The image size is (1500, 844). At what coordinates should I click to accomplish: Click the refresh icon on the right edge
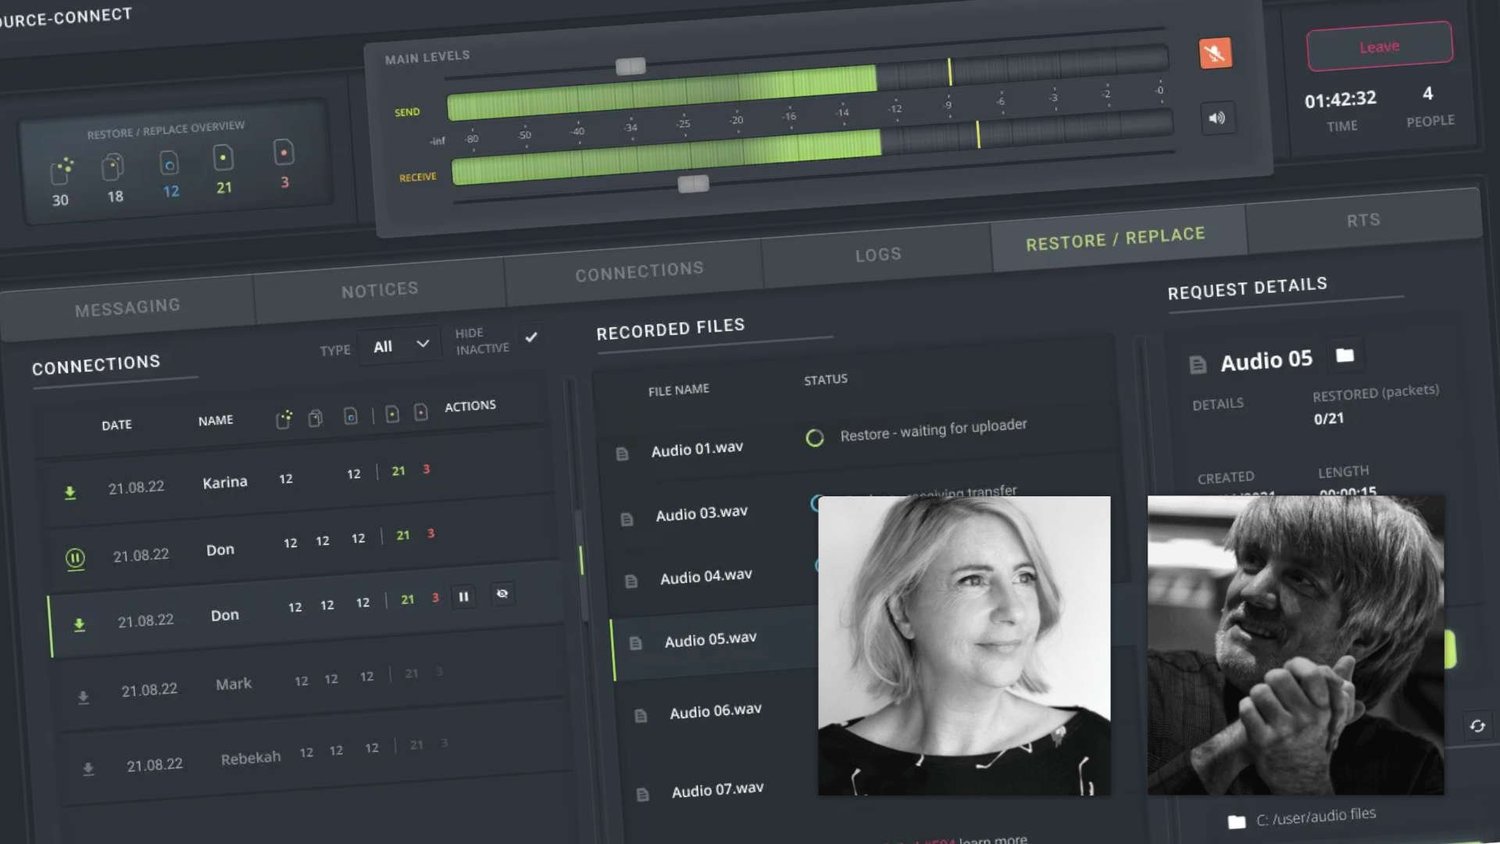1478,727
